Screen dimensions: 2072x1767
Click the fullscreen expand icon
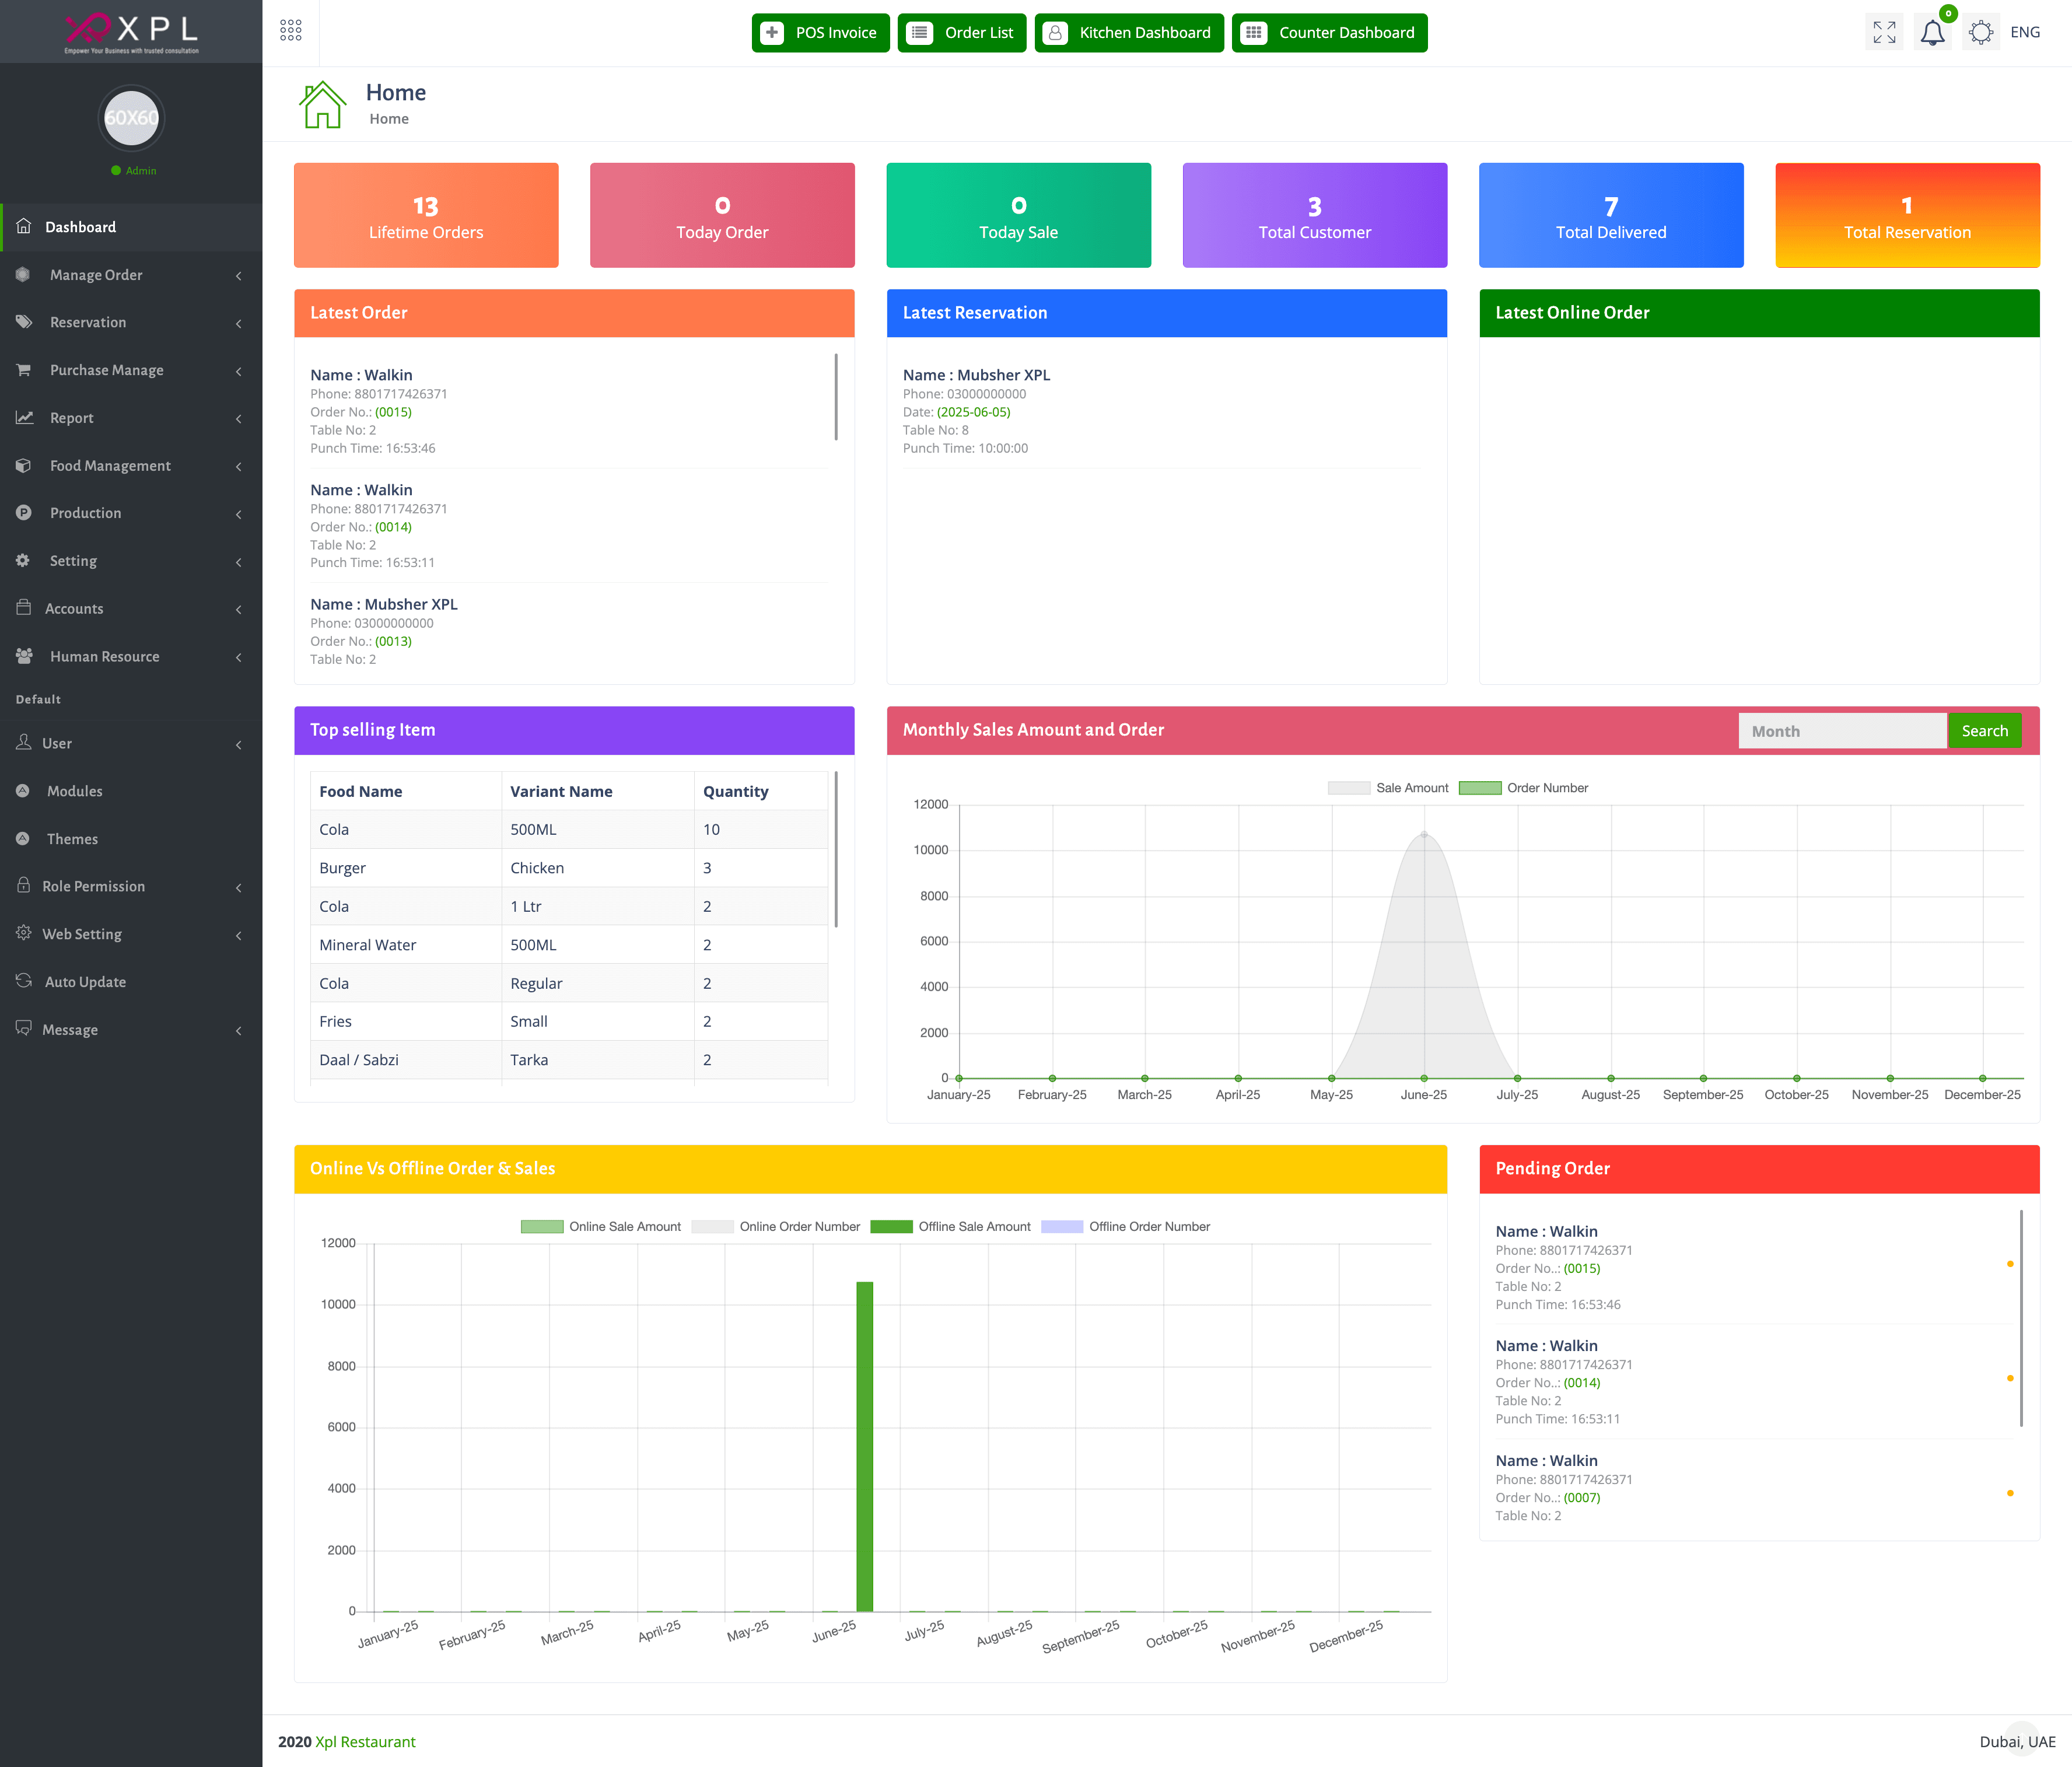(x=1884, y=33)
